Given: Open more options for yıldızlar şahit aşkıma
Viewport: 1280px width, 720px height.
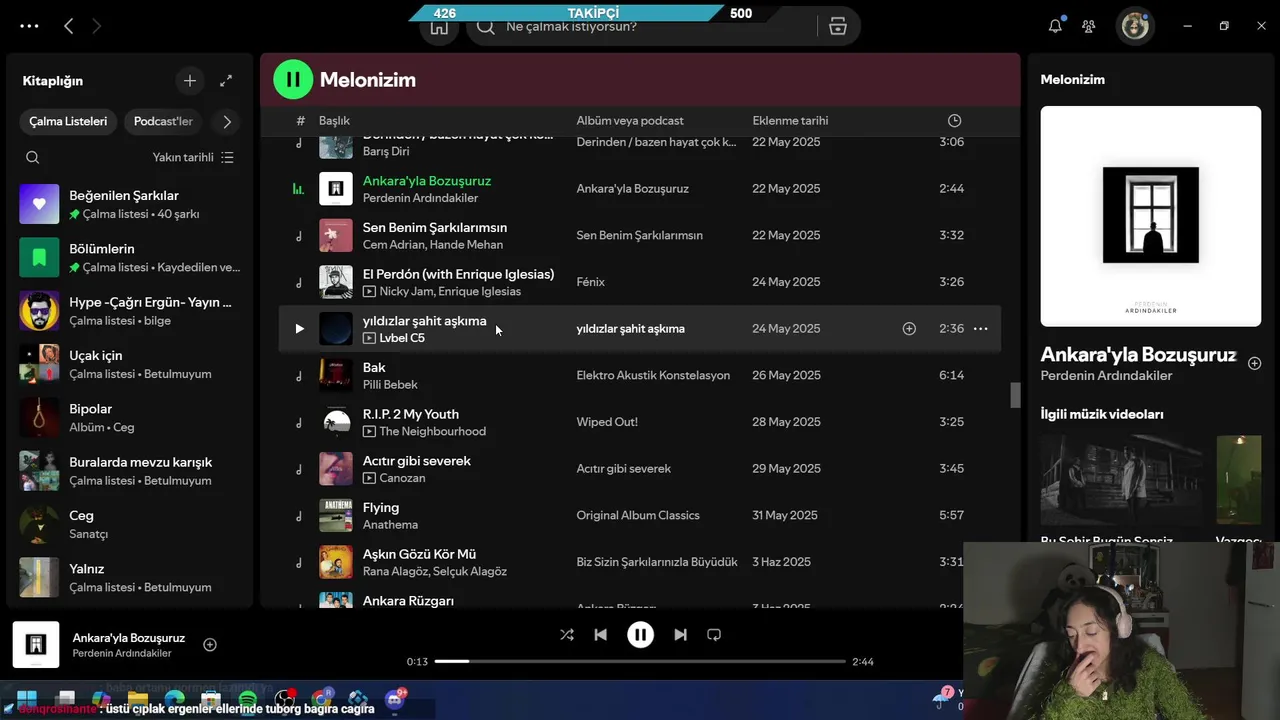Looking at the screenshot, I should pos(980,328).
